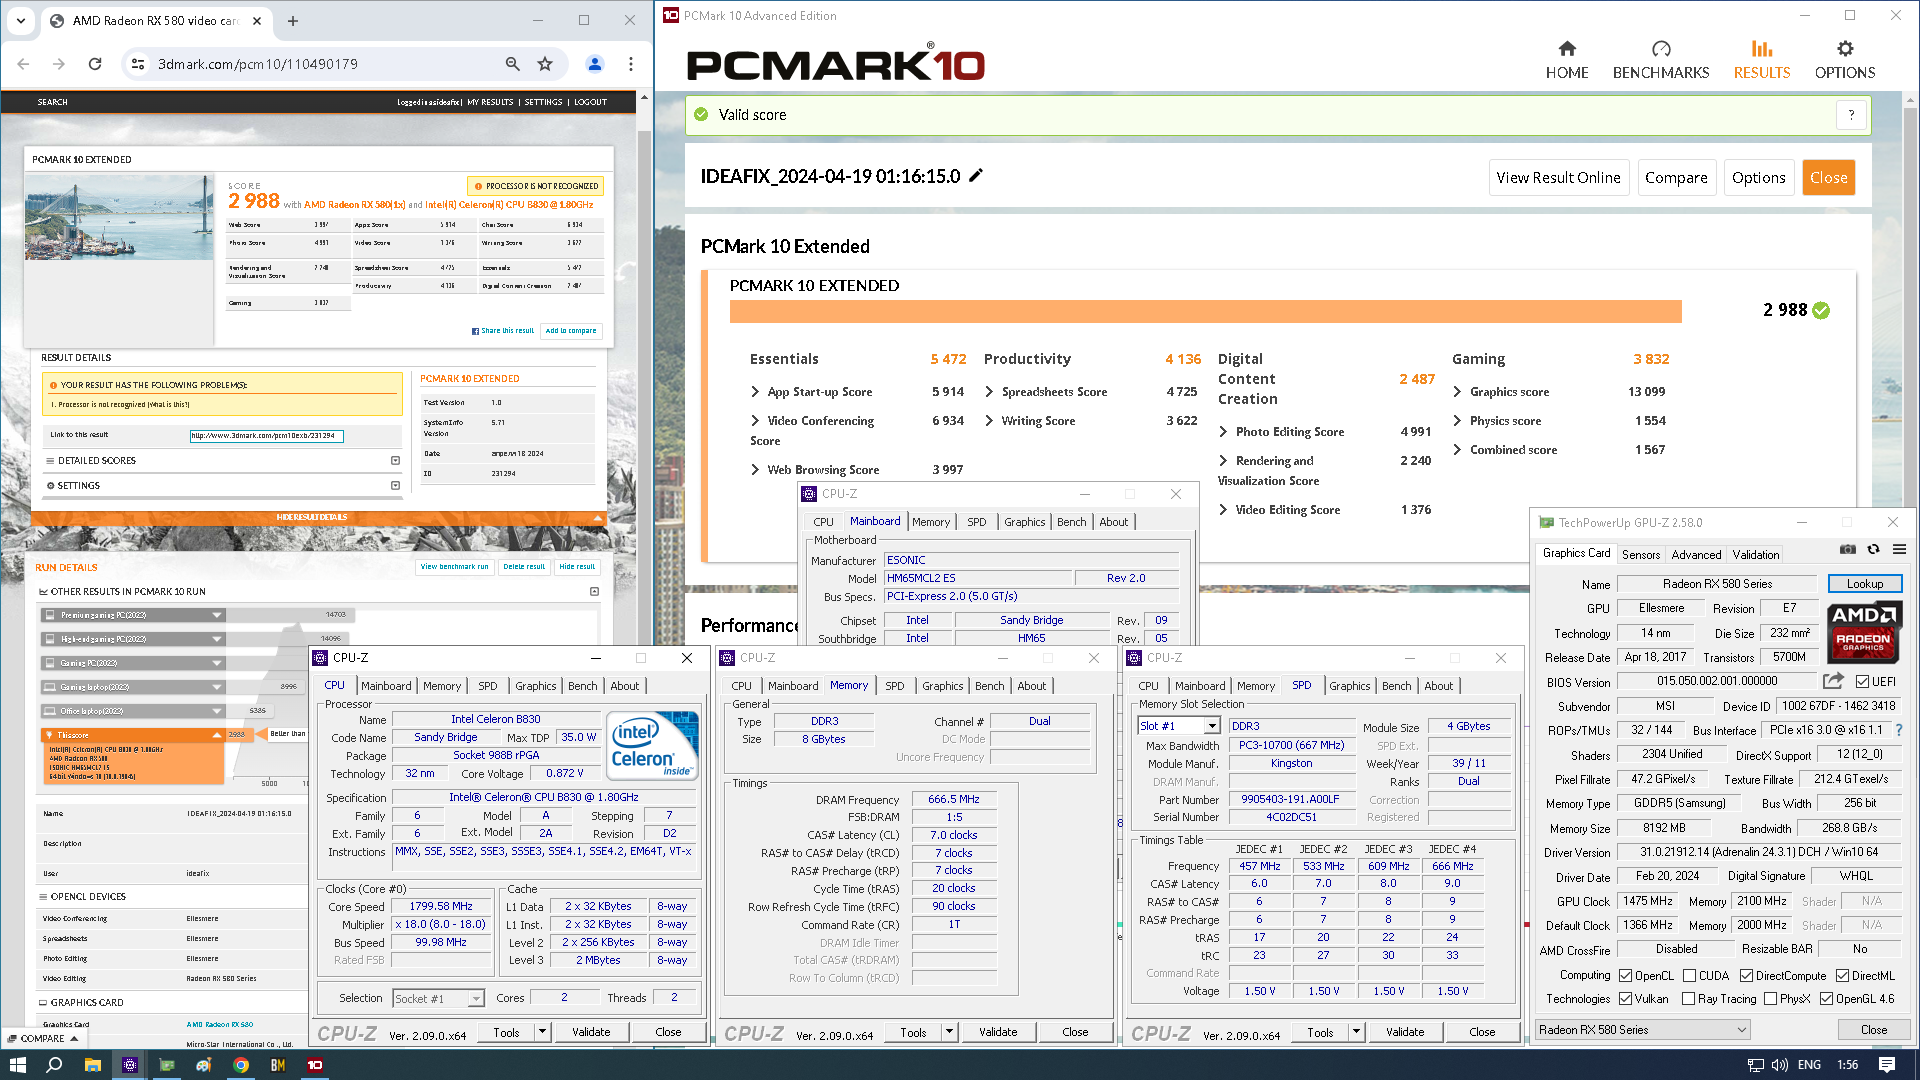Screen dimensions: 1920x1080
Task: Click MY RESULTS menu on 3dmark page
Action: coord(490,102)
